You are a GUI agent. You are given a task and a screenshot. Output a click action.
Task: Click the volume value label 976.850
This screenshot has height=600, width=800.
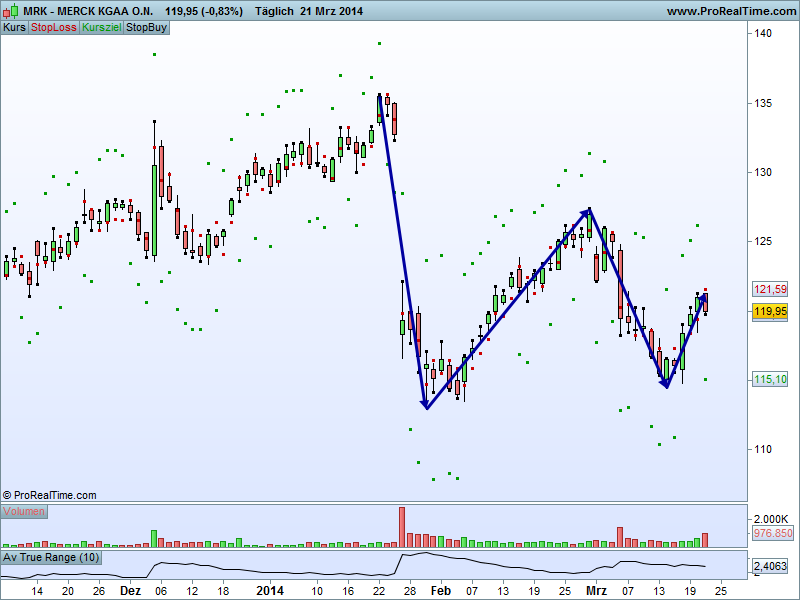pyautogui.click(x=773, y=533)
